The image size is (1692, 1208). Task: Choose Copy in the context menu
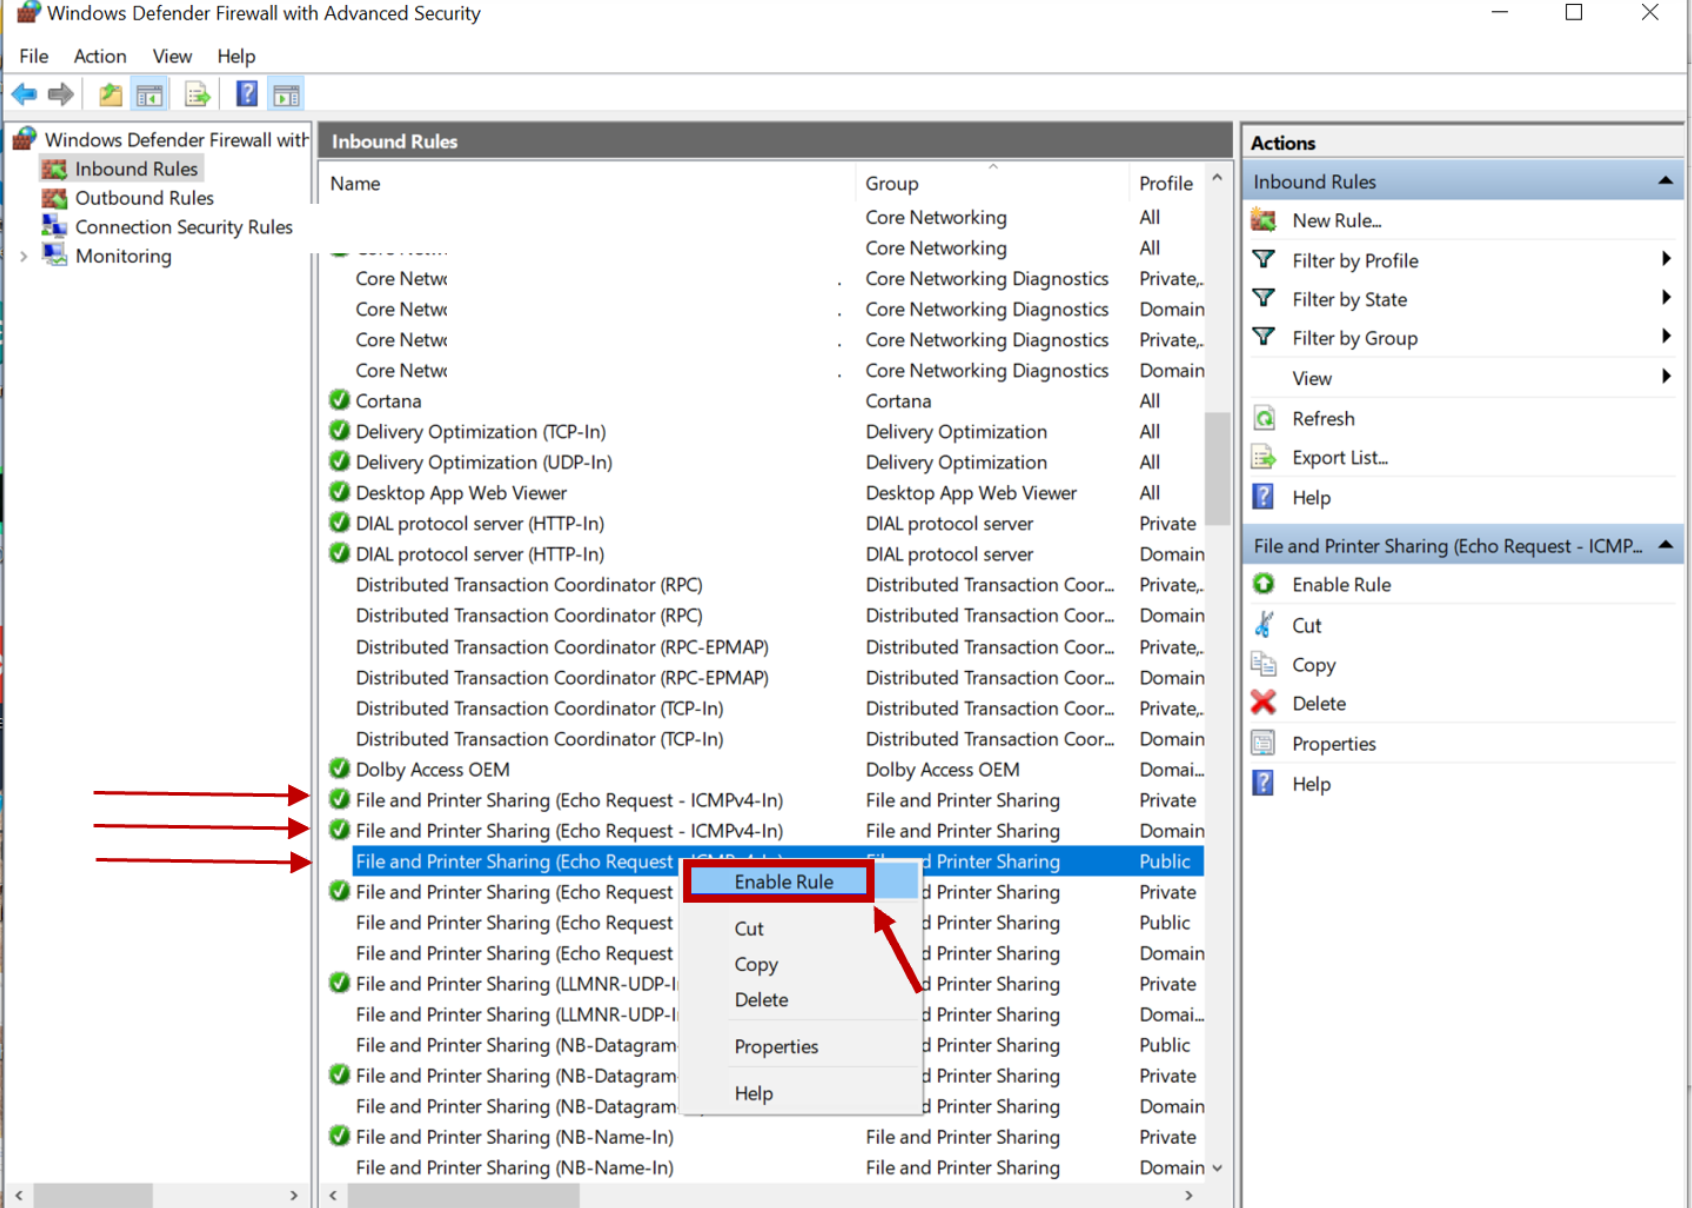[756, 964]
